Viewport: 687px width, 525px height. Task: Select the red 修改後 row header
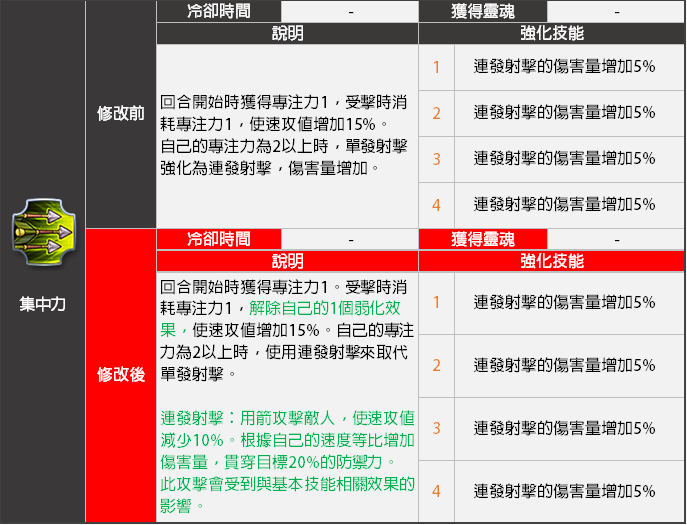(120, 375)
